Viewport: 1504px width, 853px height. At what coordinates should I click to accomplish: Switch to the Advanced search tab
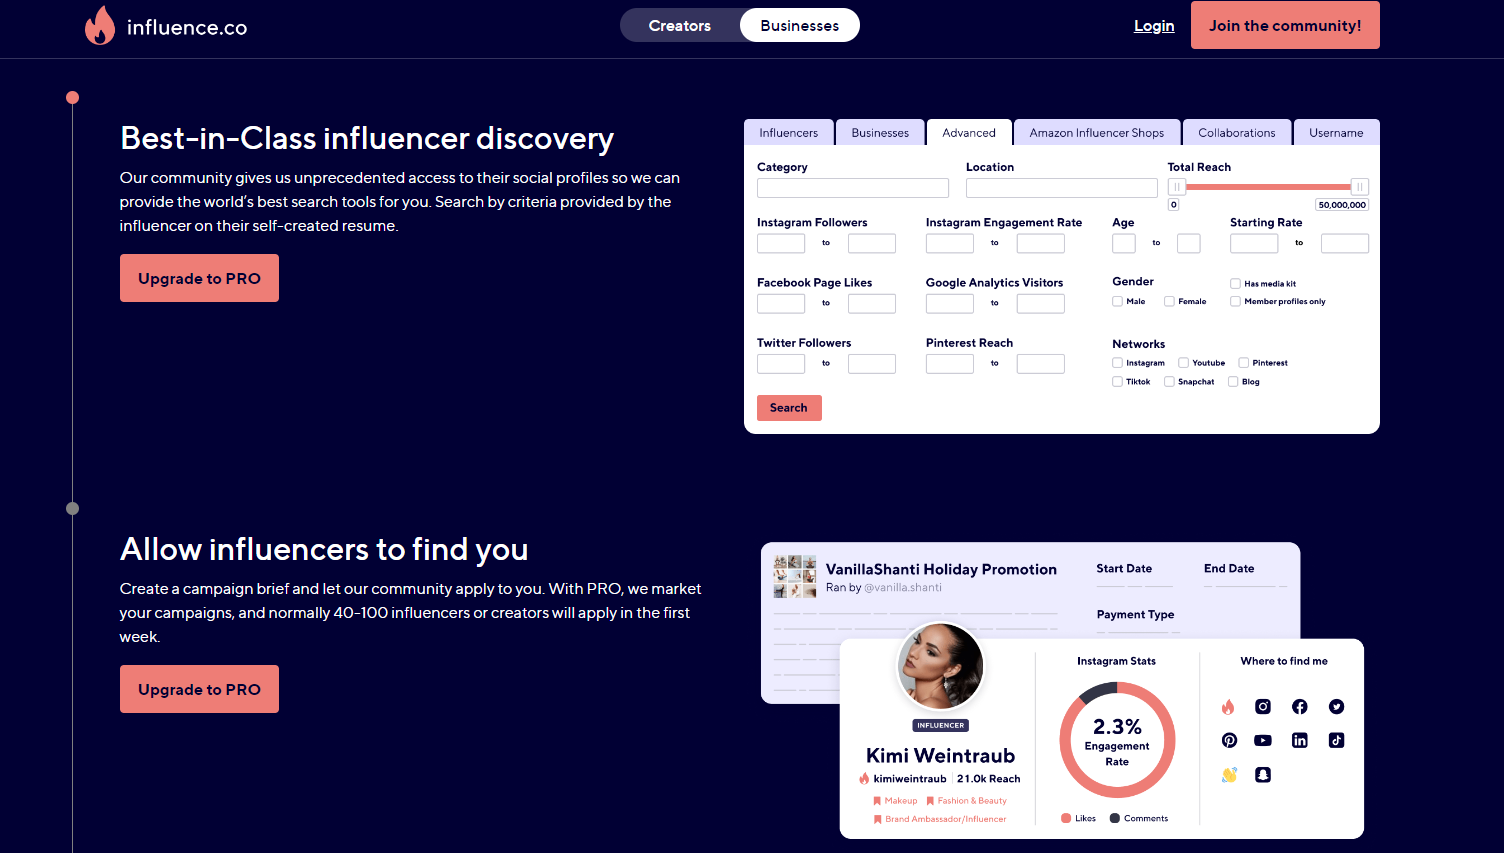click(968, 132)
